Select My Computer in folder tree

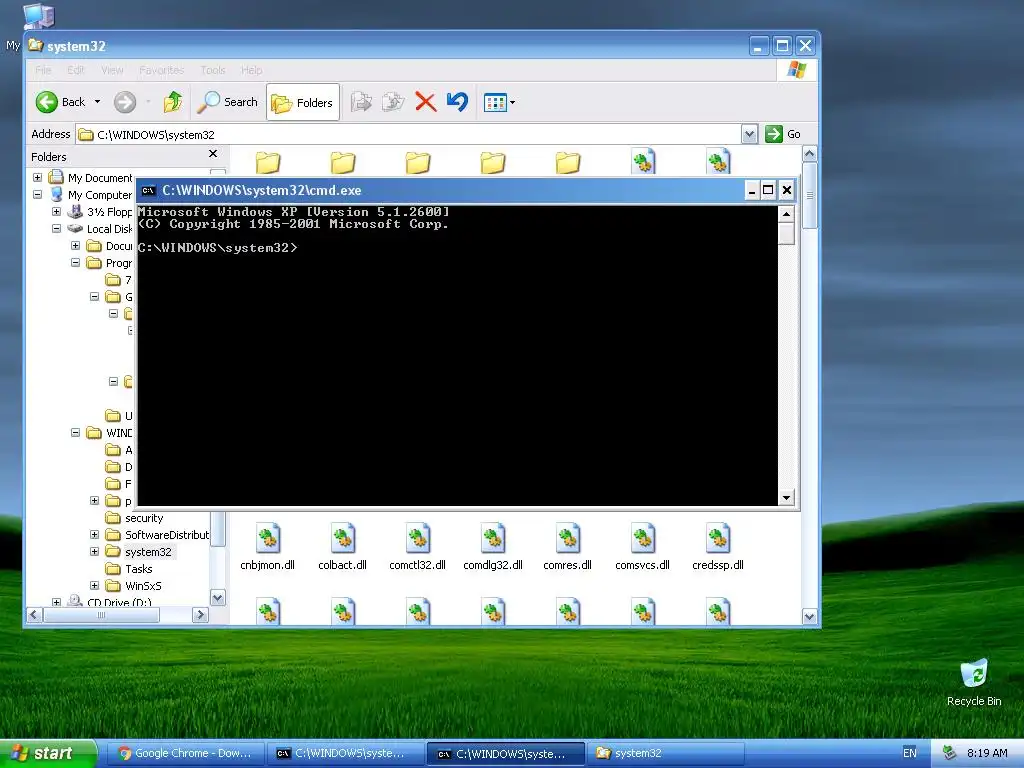pos(99,195)
